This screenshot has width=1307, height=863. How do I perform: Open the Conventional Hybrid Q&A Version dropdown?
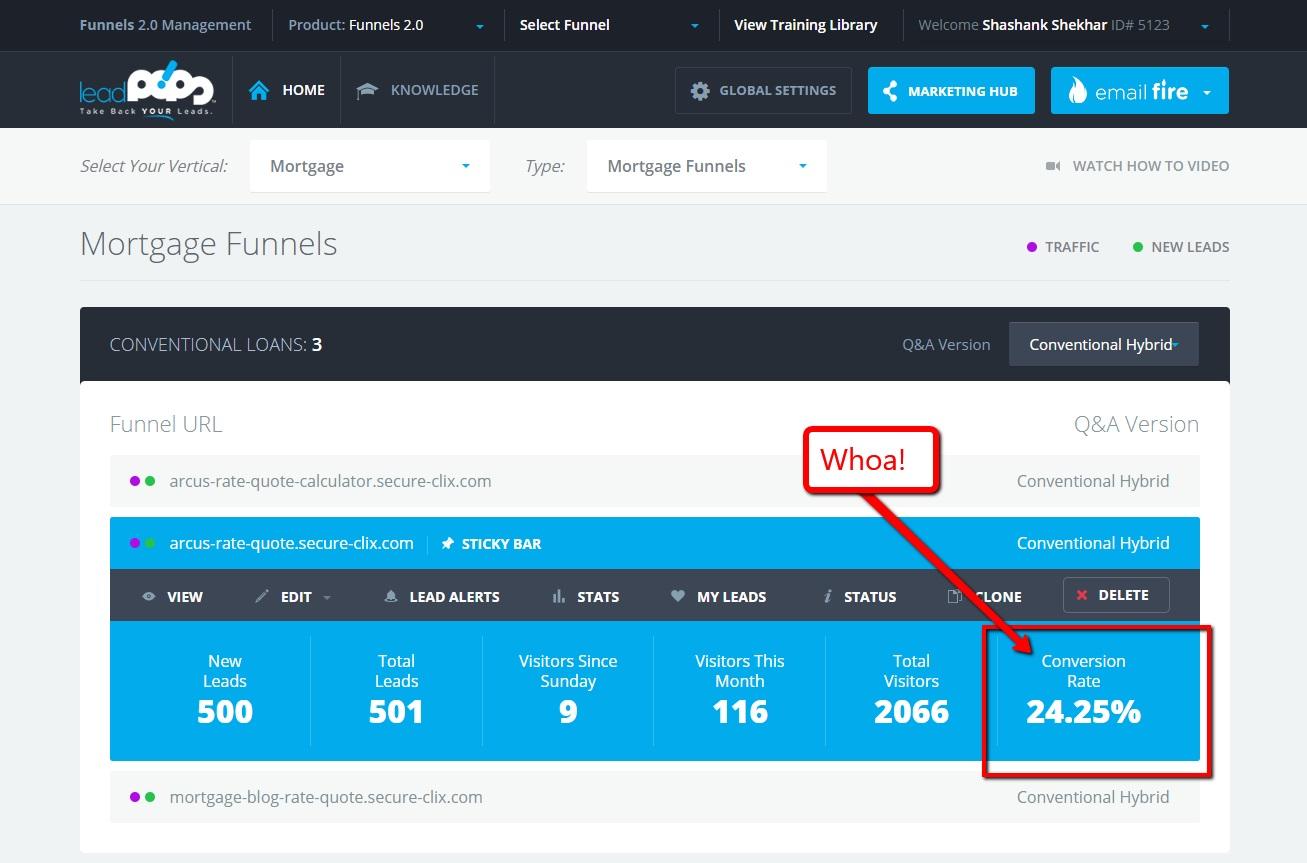coord(1103,344)
